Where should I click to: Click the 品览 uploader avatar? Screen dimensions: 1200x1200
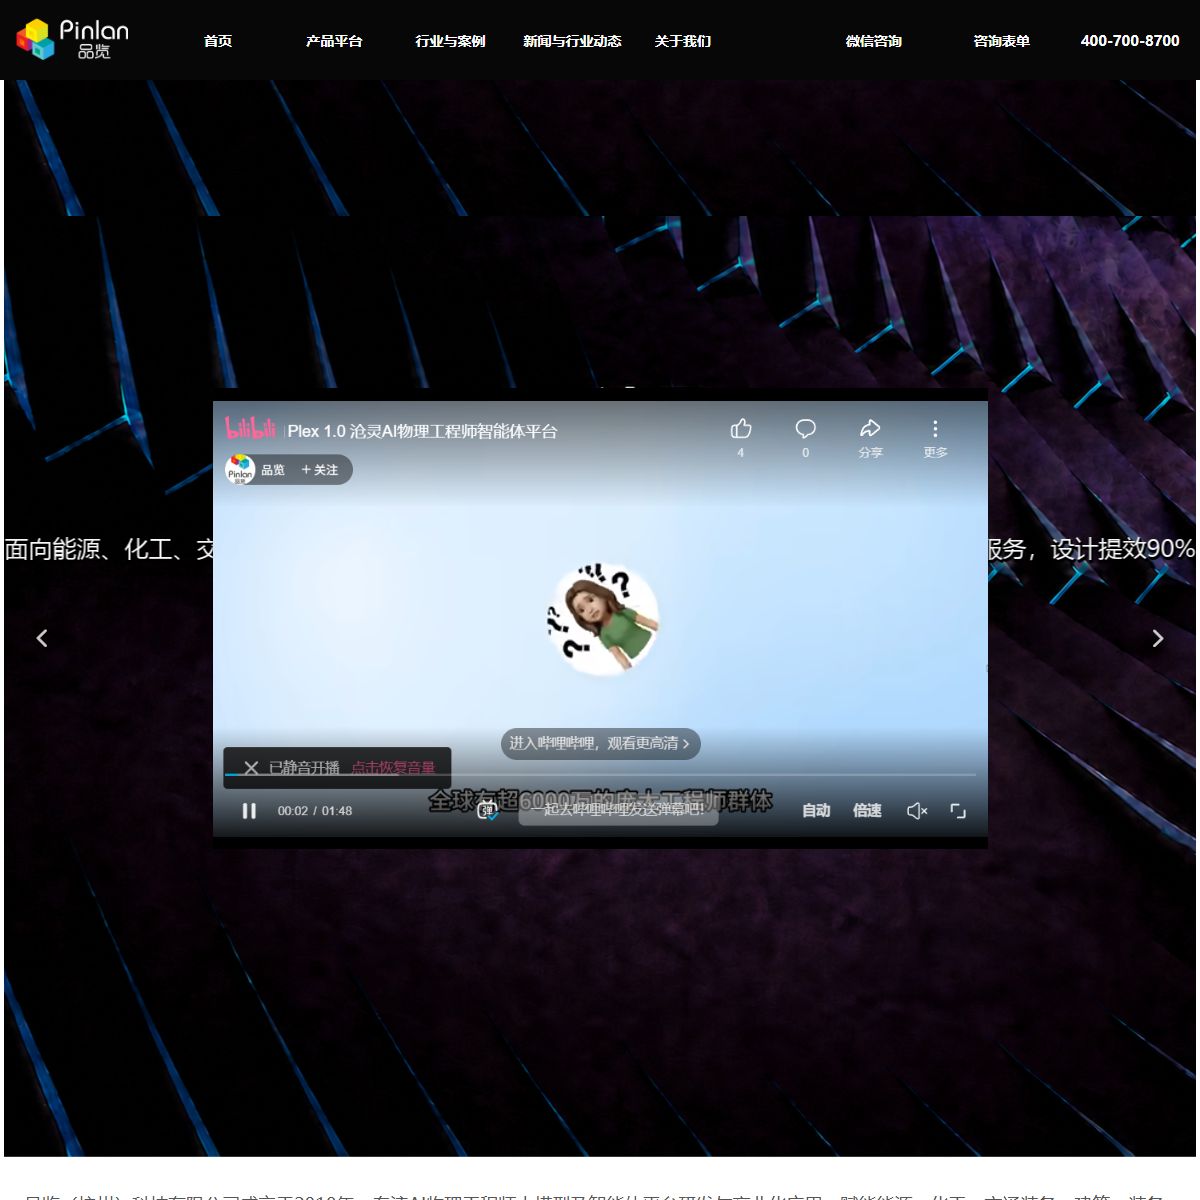(240, 469)
